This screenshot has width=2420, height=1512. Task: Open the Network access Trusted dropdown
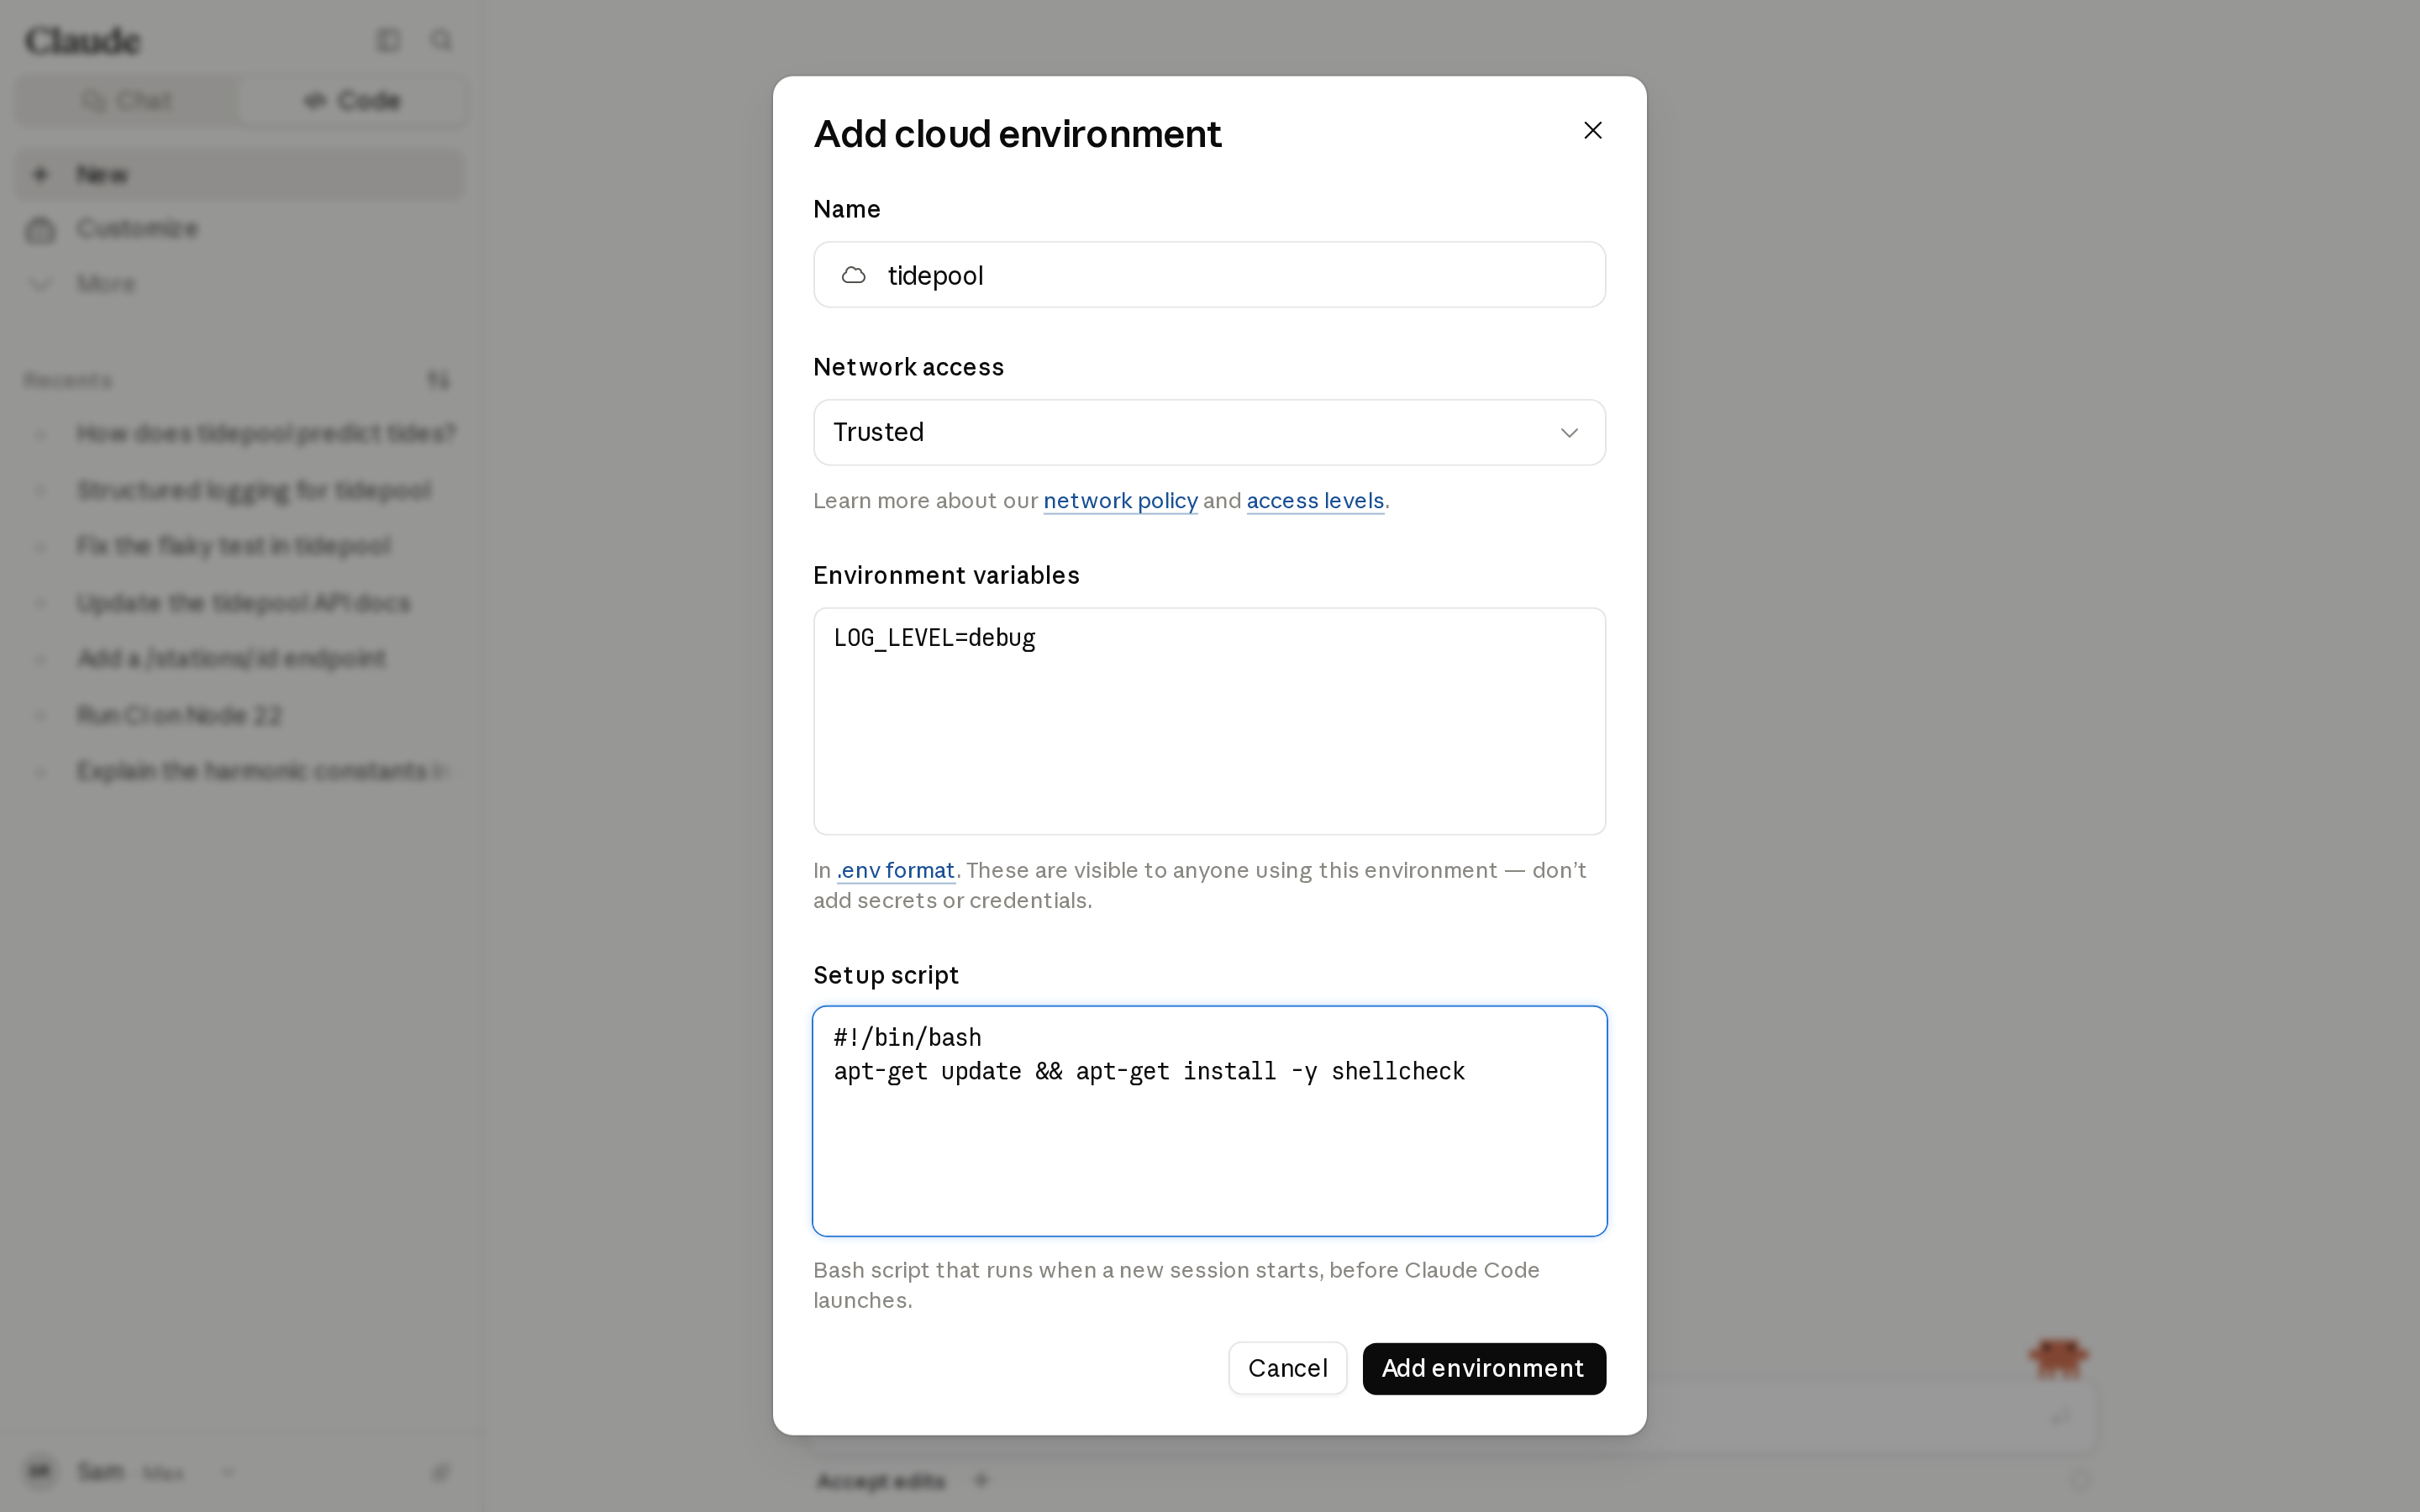click(1209, 432)
